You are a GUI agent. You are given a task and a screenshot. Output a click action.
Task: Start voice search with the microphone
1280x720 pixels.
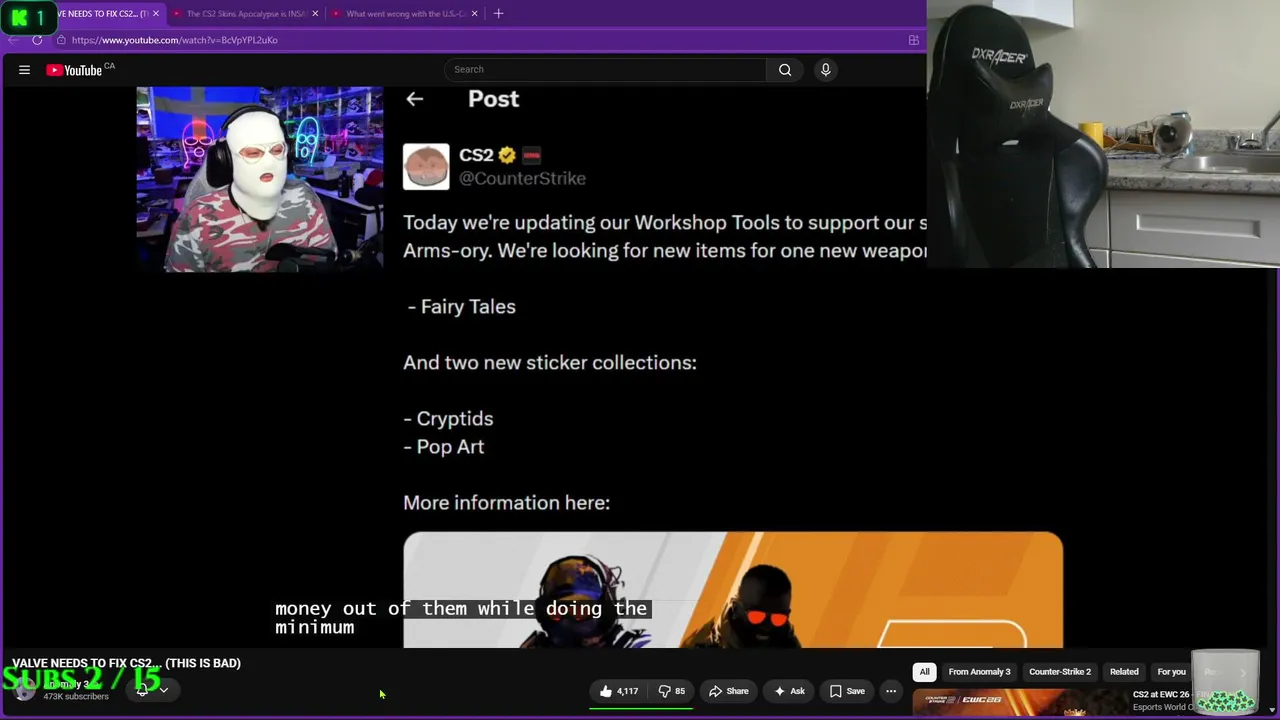click(x=825, y=69)
